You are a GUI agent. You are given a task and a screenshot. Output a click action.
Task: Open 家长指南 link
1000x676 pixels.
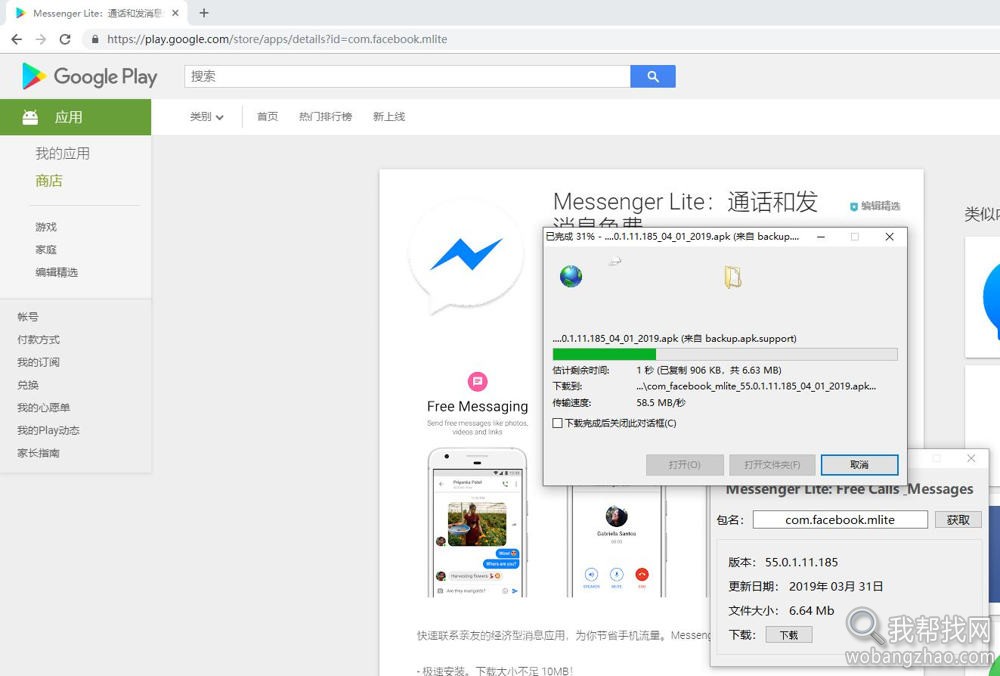click(x=38, y=453)
